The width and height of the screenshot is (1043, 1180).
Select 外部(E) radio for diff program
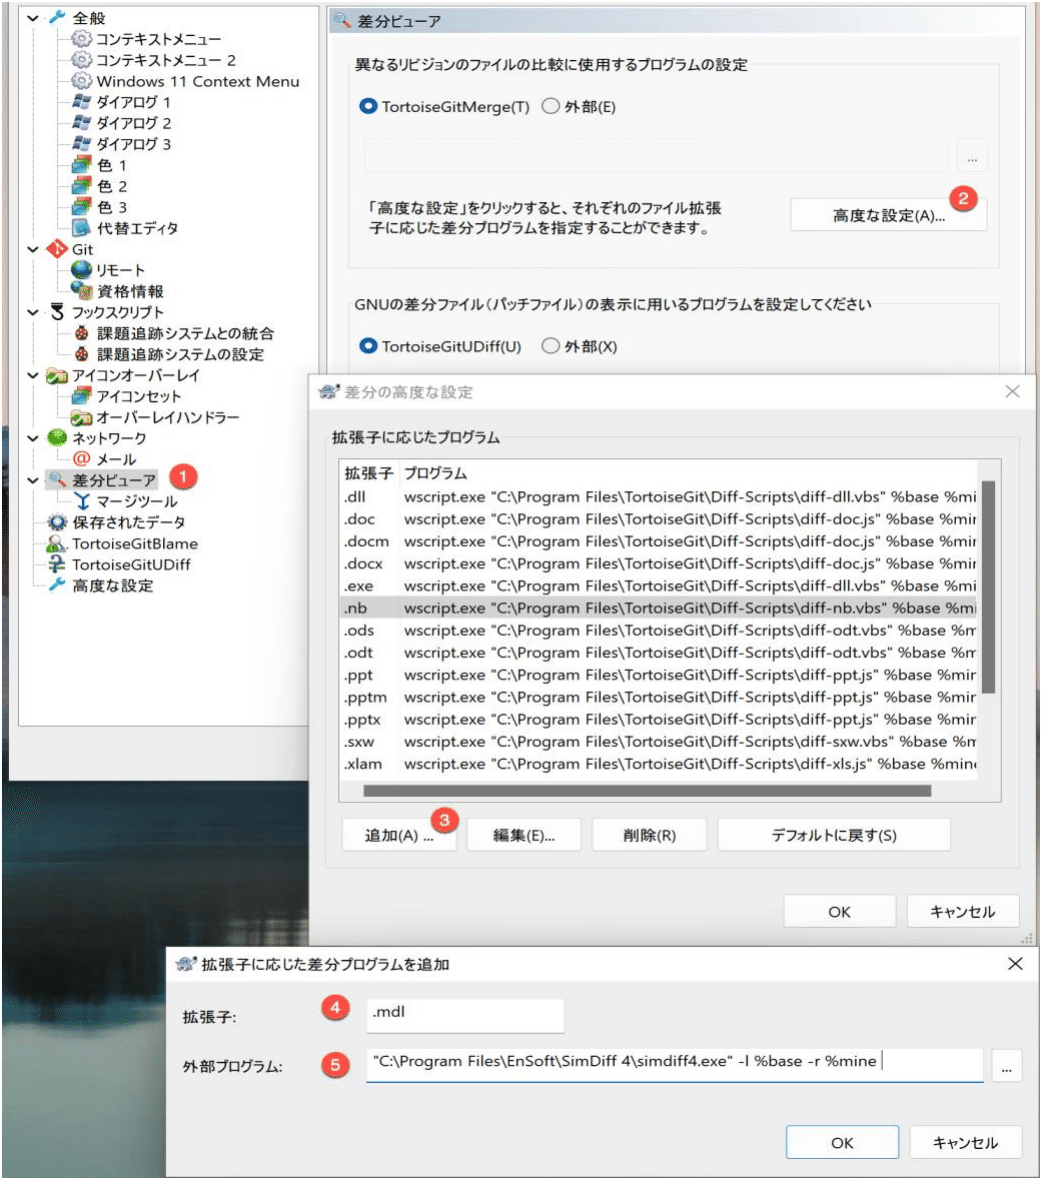click(x=551, y=106)
